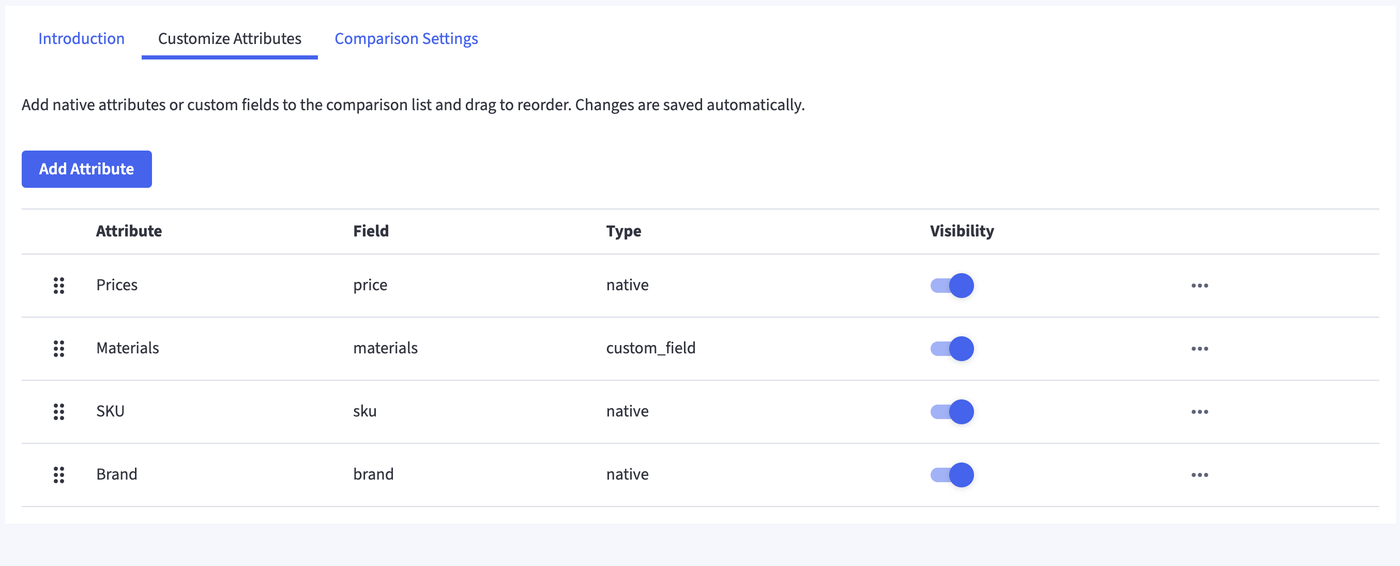This screenshot has height=566, width=1400.
Task: Click the 'brand' field value
Action: [373, 474]
